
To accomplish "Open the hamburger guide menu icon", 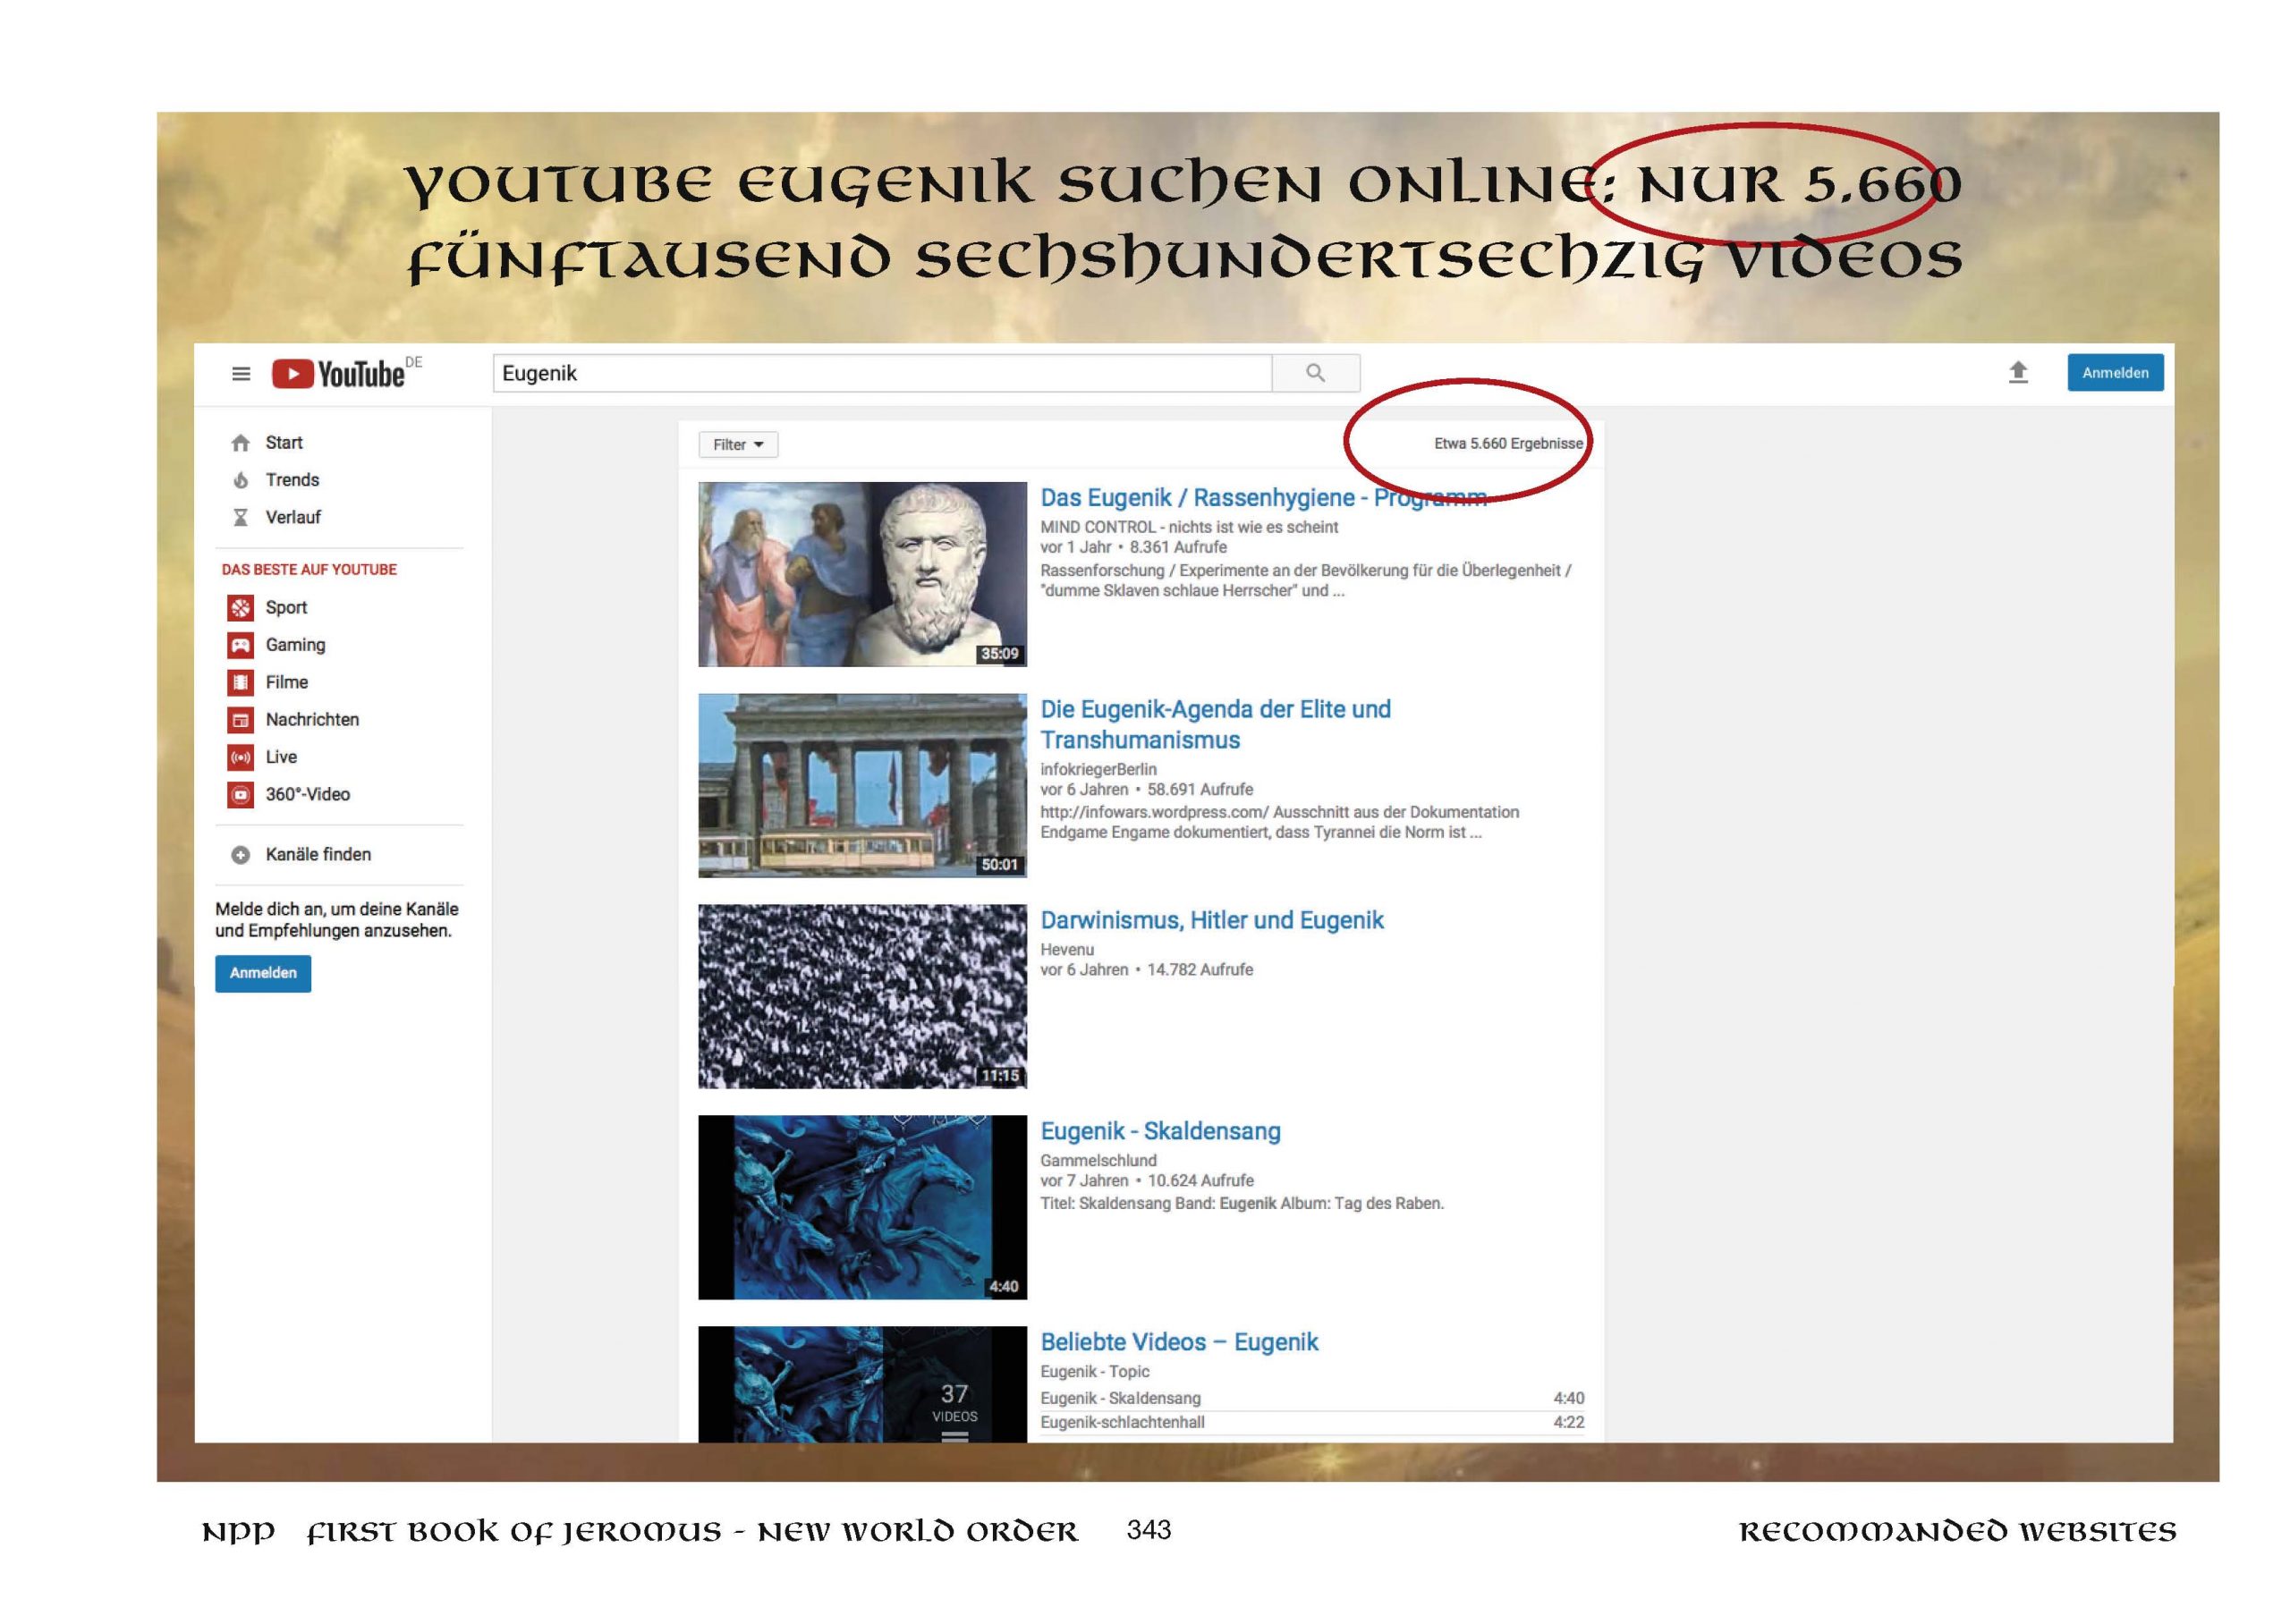I will click(241, 374).
